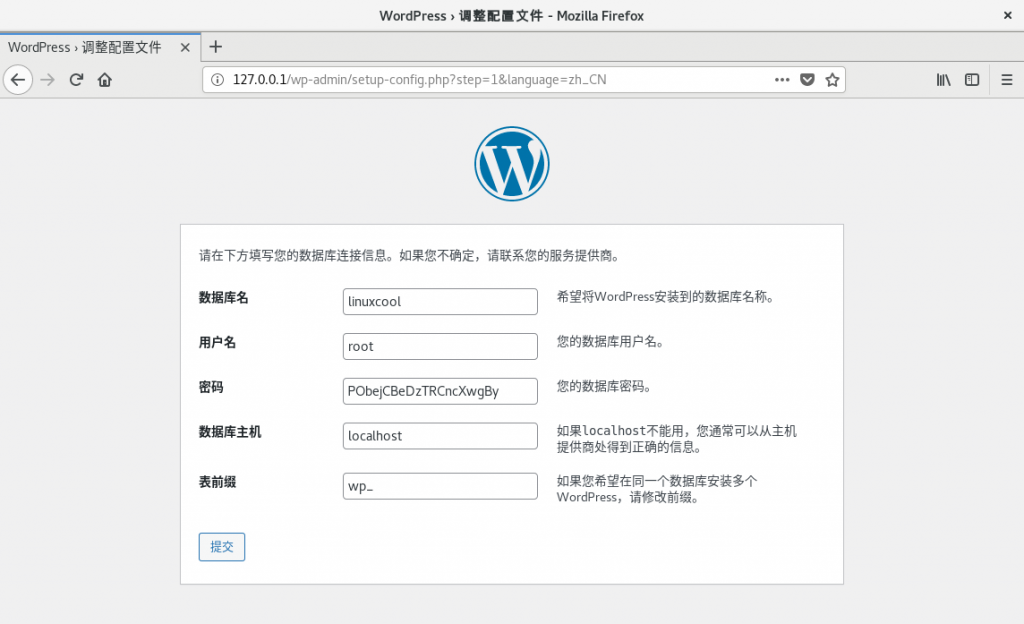1024x624 pixels.
Task: Go to the Firefox home page
Action: 104,80
